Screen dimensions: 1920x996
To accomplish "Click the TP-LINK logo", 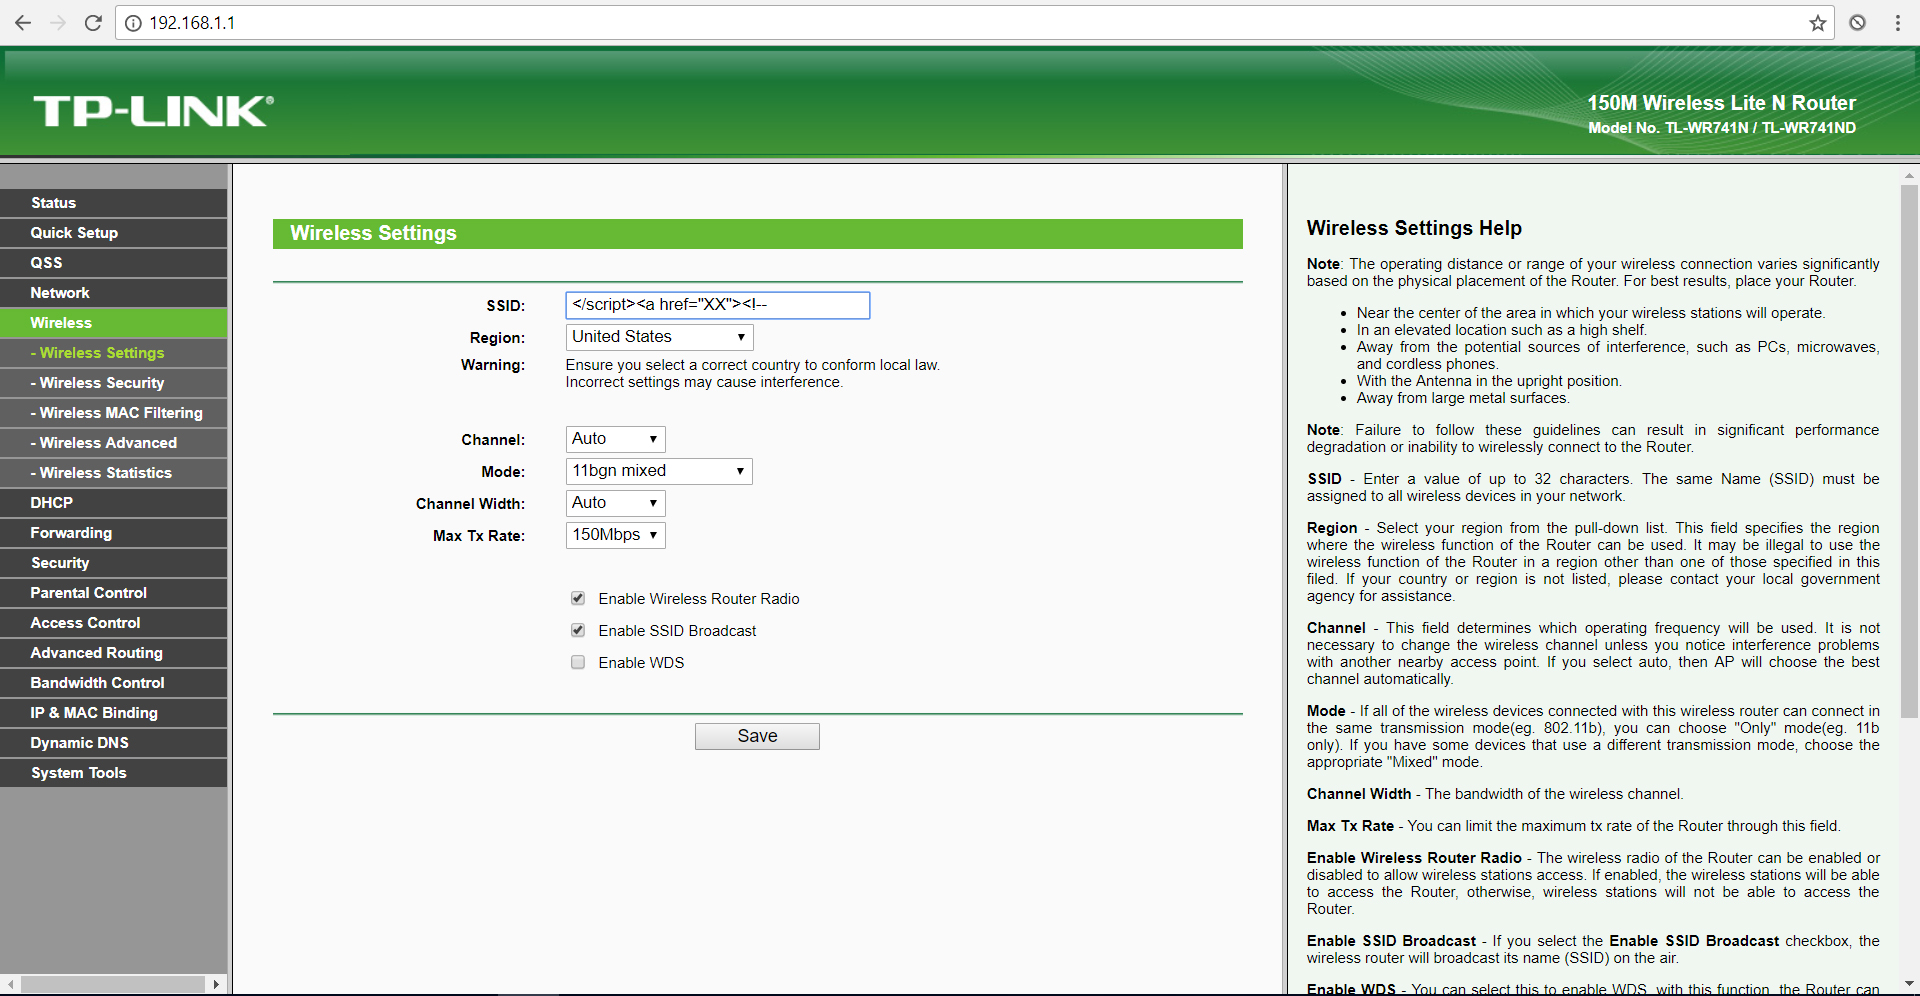I will 153,110.
